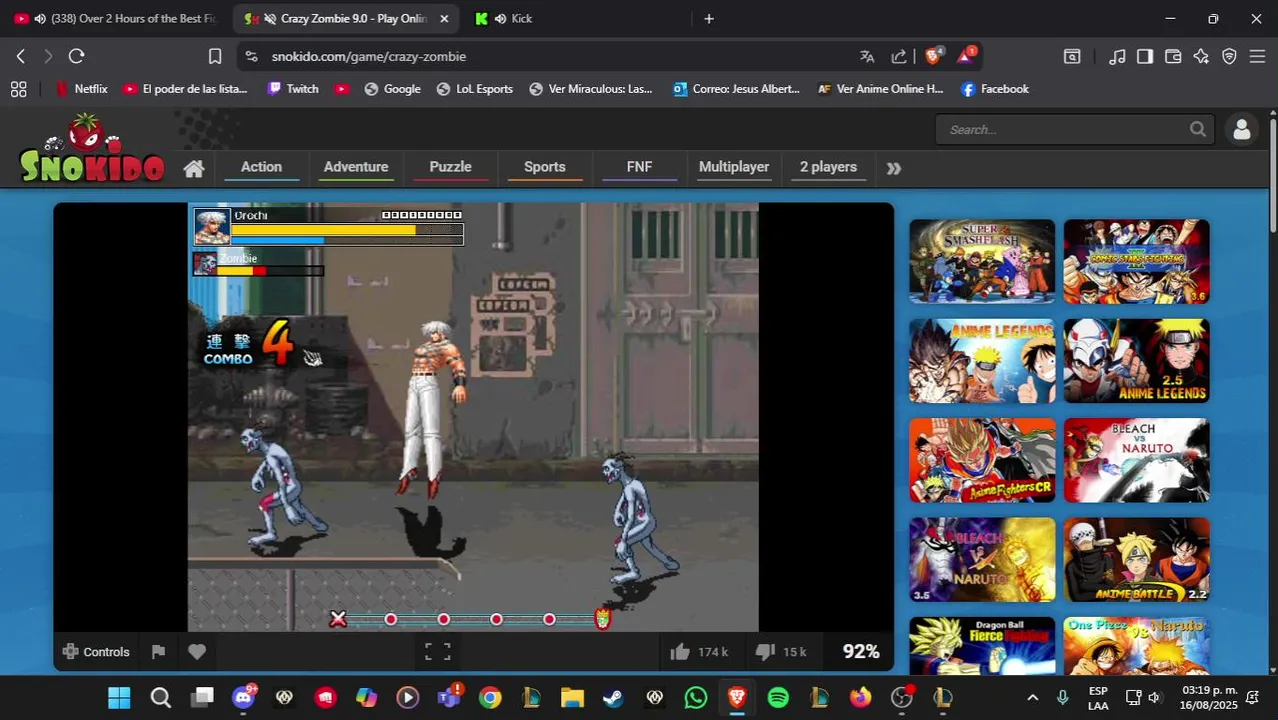Open Dragon Ball Fierce Fighting thumbnail
Screen dimensions: 1278x720
coord(982,646)
